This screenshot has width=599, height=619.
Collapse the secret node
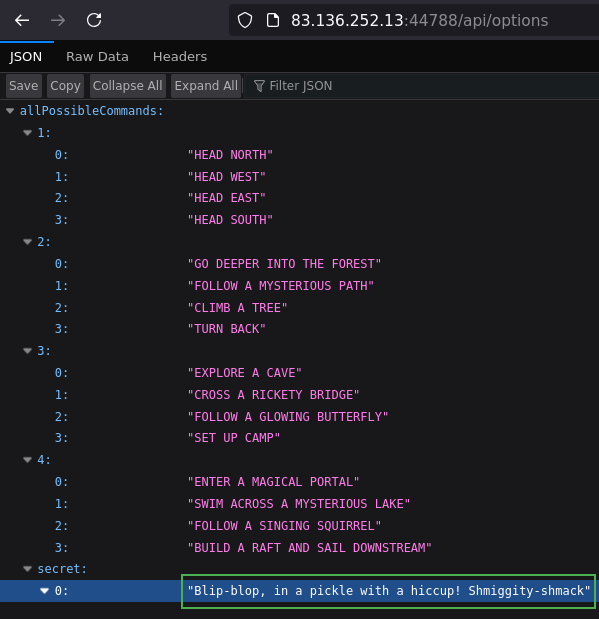coord(28,568)
